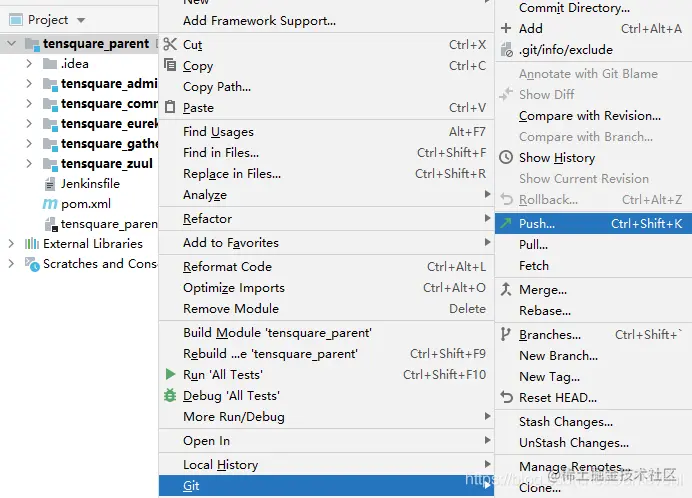Select Find Usages menu entry
The width and height of the screenshot is (692, 498).
coord(326,132)
